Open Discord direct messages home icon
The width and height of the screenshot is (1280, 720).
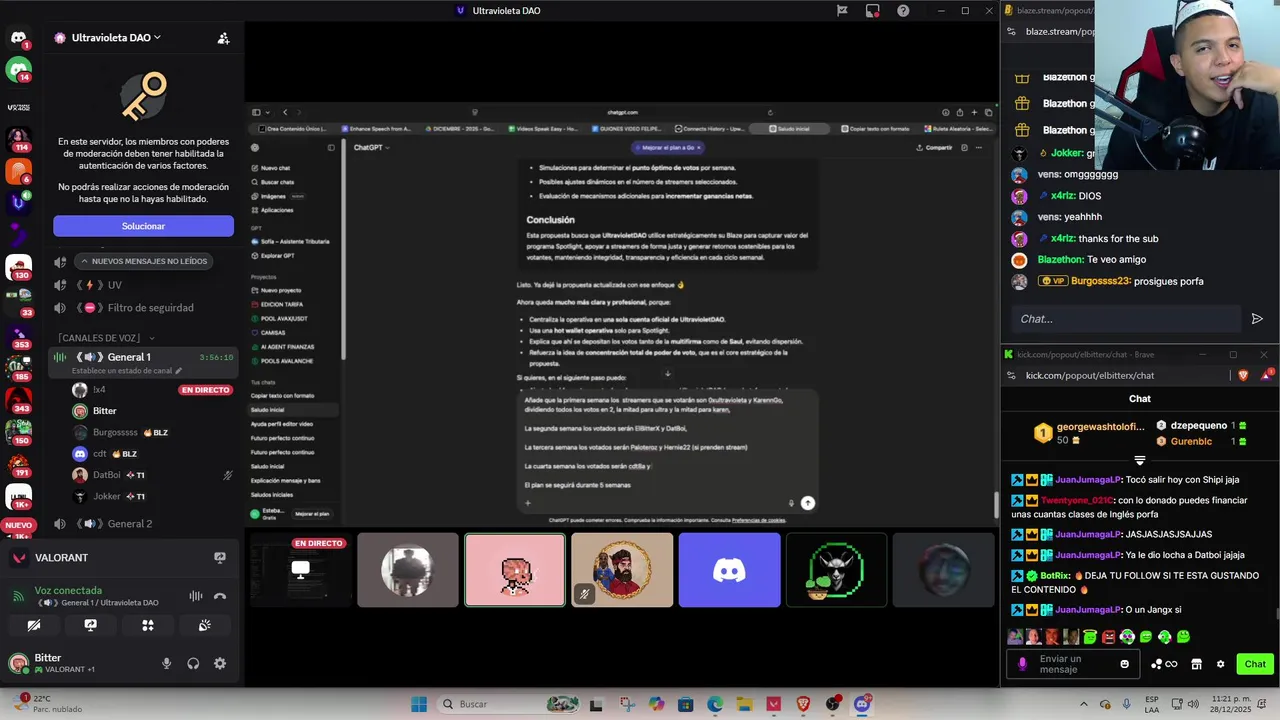(x=18, y=38)
